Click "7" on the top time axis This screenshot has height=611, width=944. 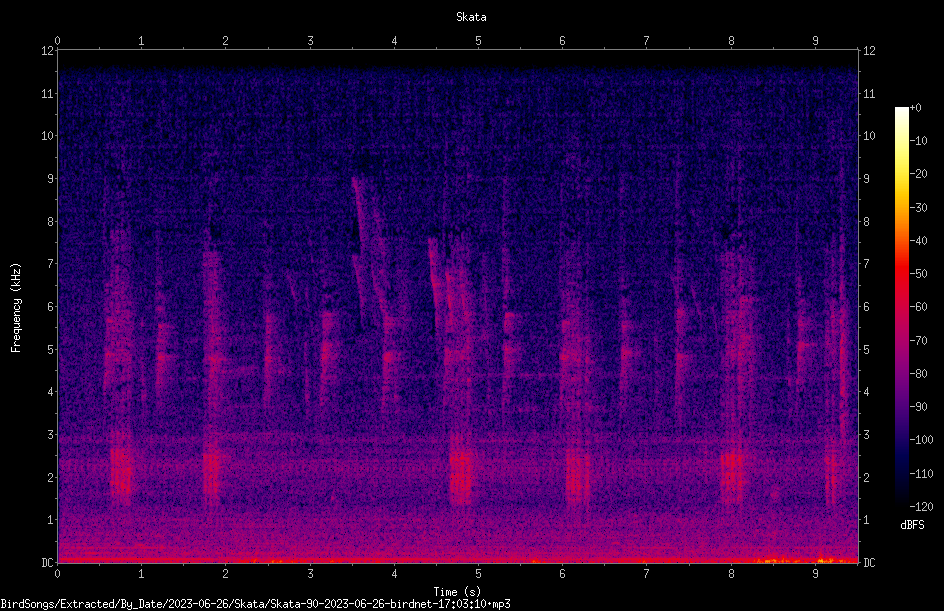pyautogui.click(x=647, y=41)
